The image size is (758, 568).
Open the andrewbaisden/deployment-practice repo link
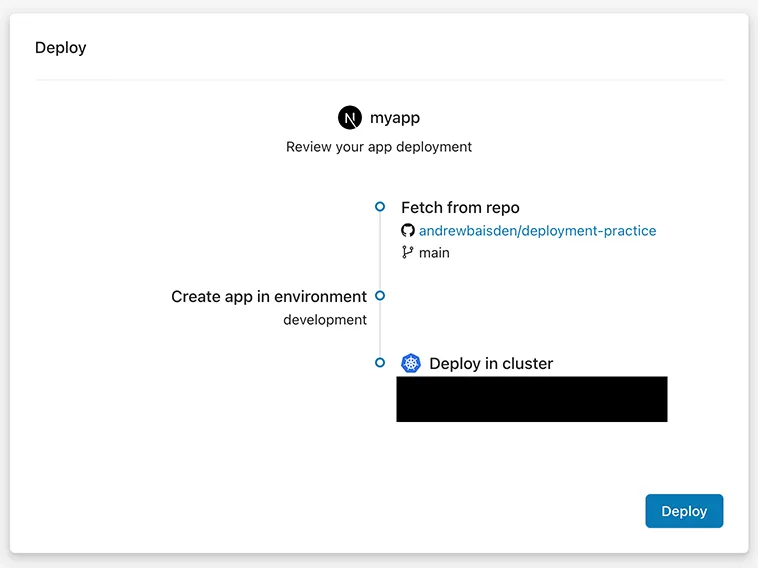[538, 231]
